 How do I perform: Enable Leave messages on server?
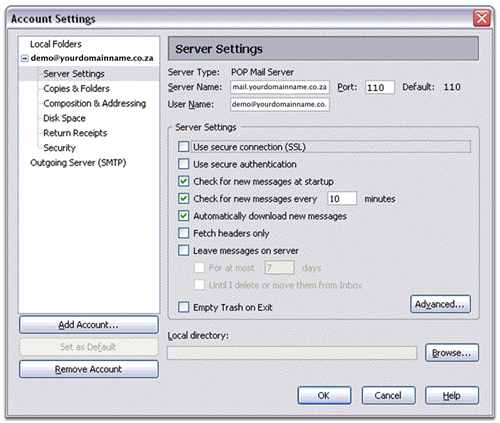pos(183,250)
